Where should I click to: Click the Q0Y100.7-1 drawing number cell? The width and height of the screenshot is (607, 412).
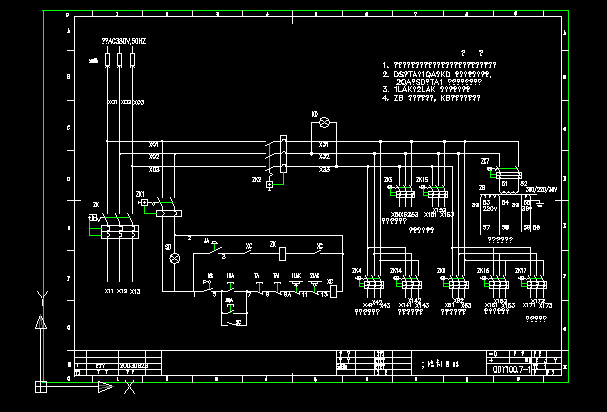[x=511, y=369]
